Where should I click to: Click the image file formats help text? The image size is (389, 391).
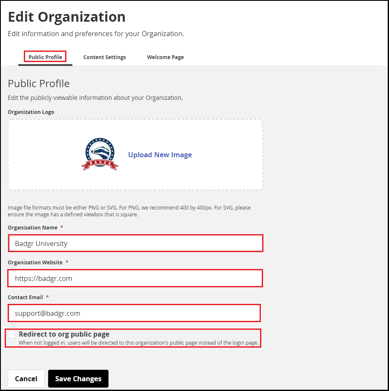129,211
